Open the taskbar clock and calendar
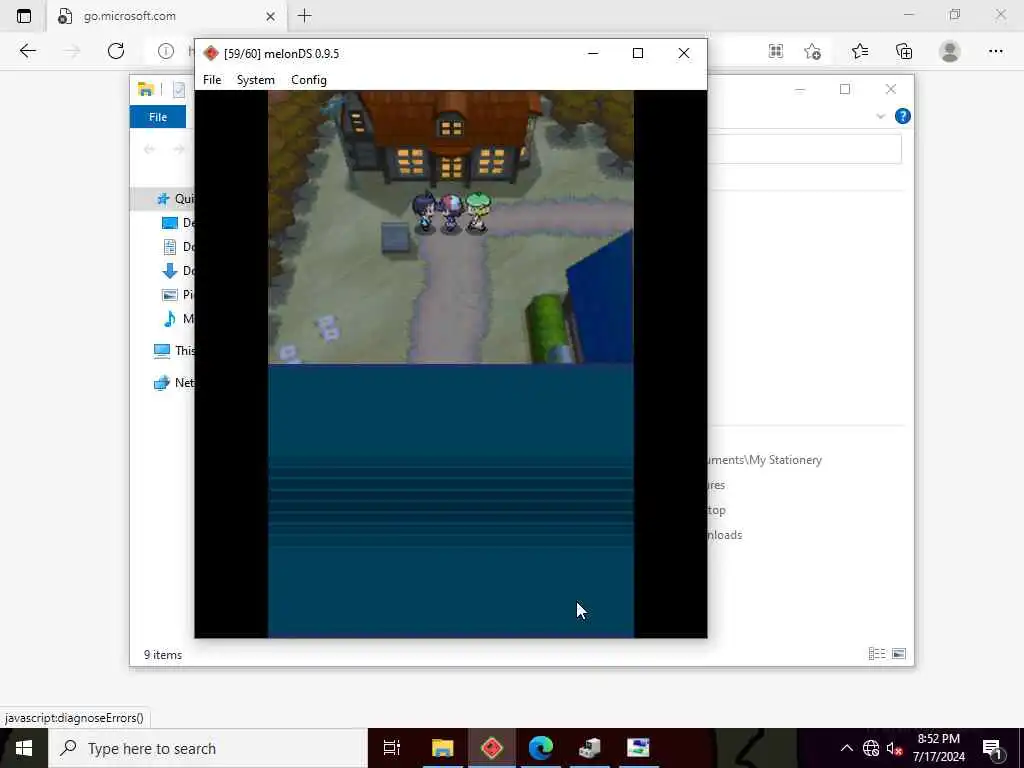1024x768 pixels. click(x=938, y=748)
